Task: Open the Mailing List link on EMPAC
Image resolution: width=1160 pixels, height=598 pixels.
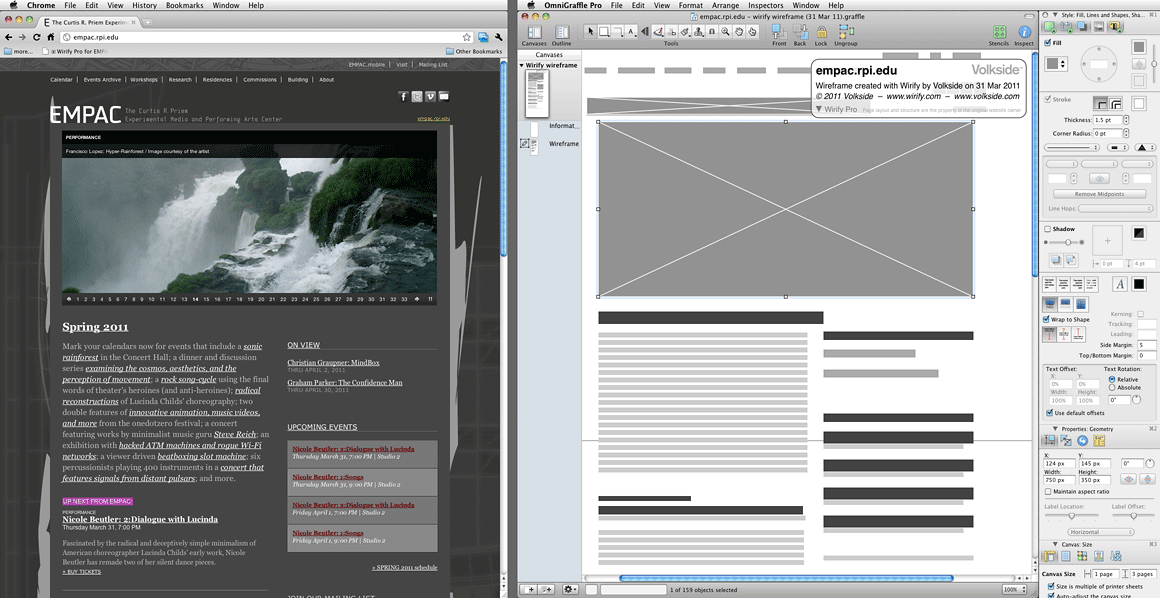Action: [433, 65]
